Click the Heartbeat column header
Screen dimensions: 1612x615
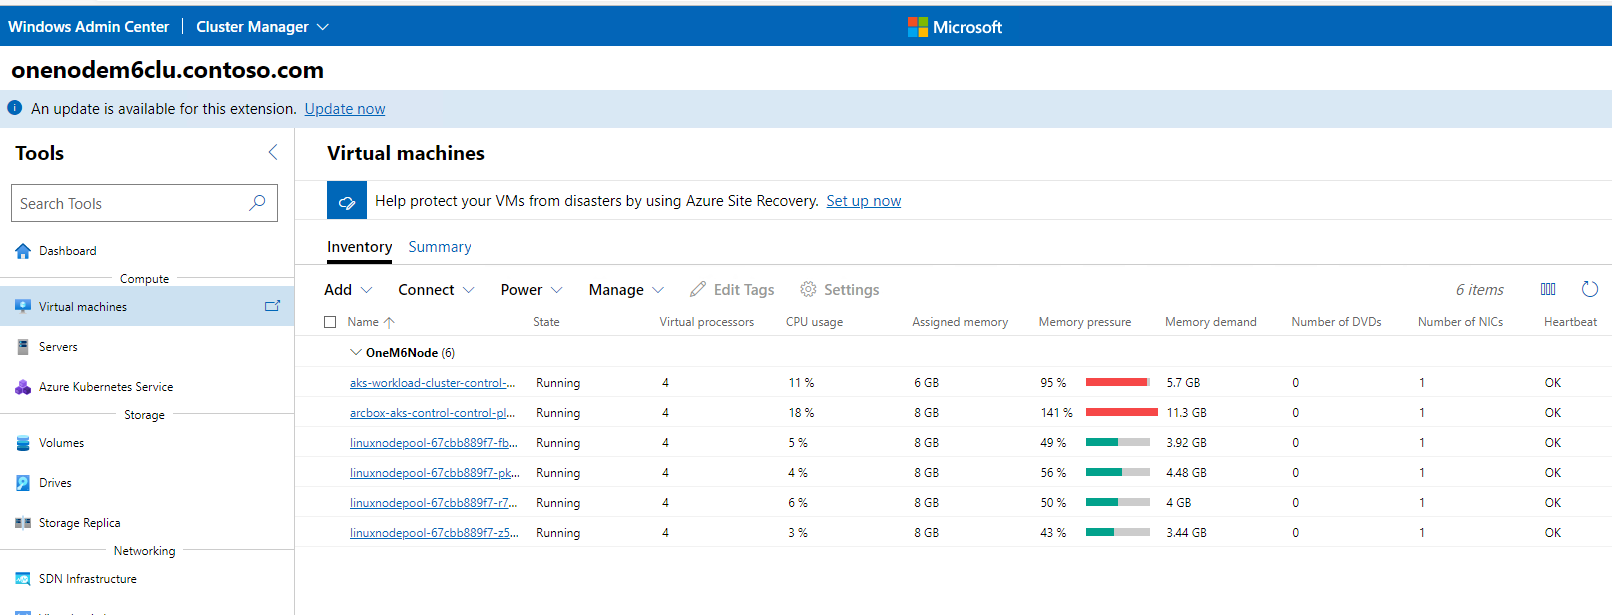[x=1570, y=322]
